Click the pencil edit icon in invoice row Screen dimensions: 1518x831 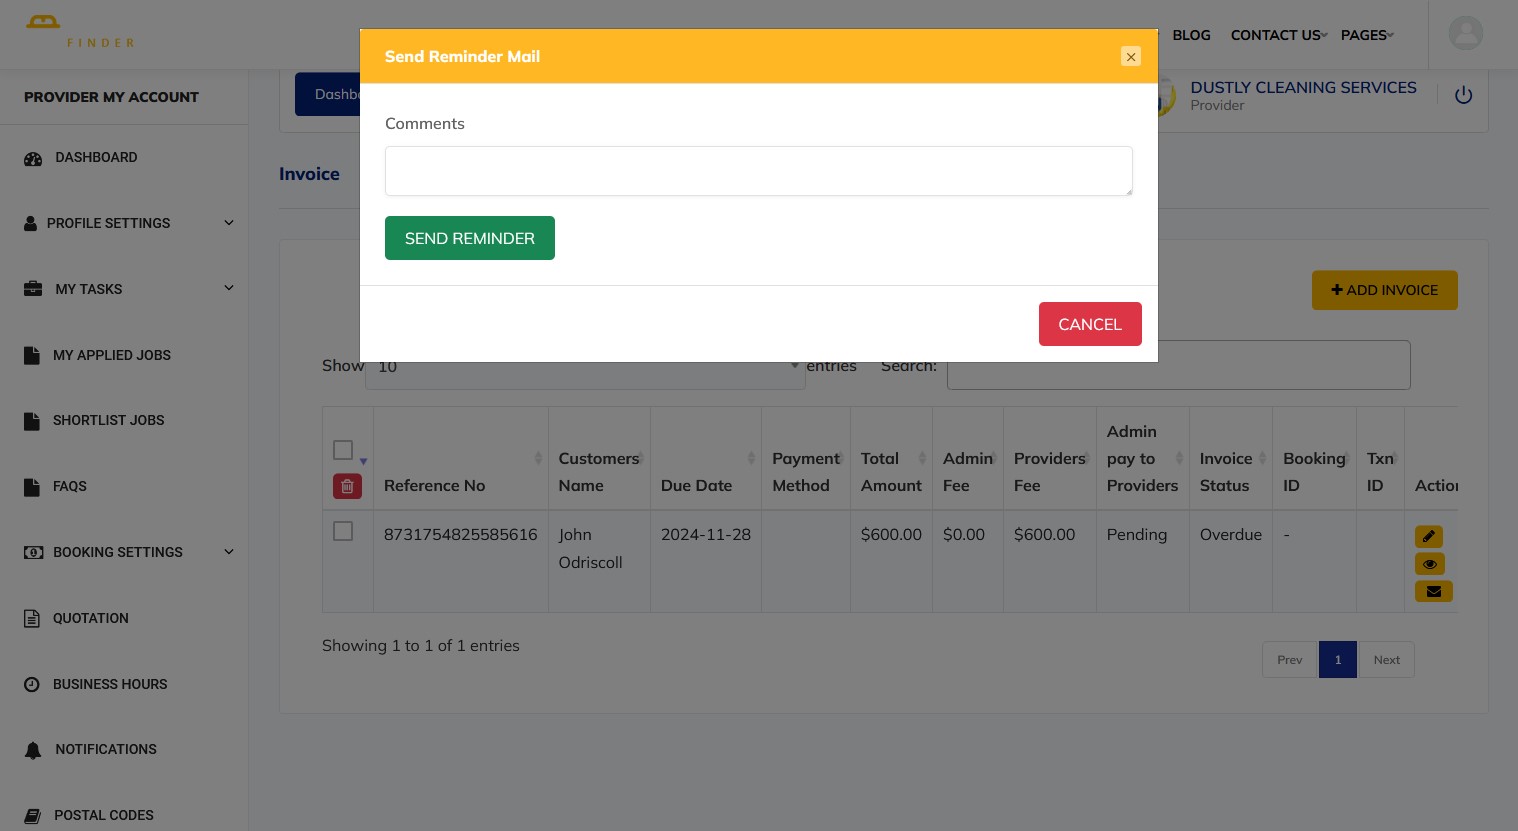(x=1428, y=537)
